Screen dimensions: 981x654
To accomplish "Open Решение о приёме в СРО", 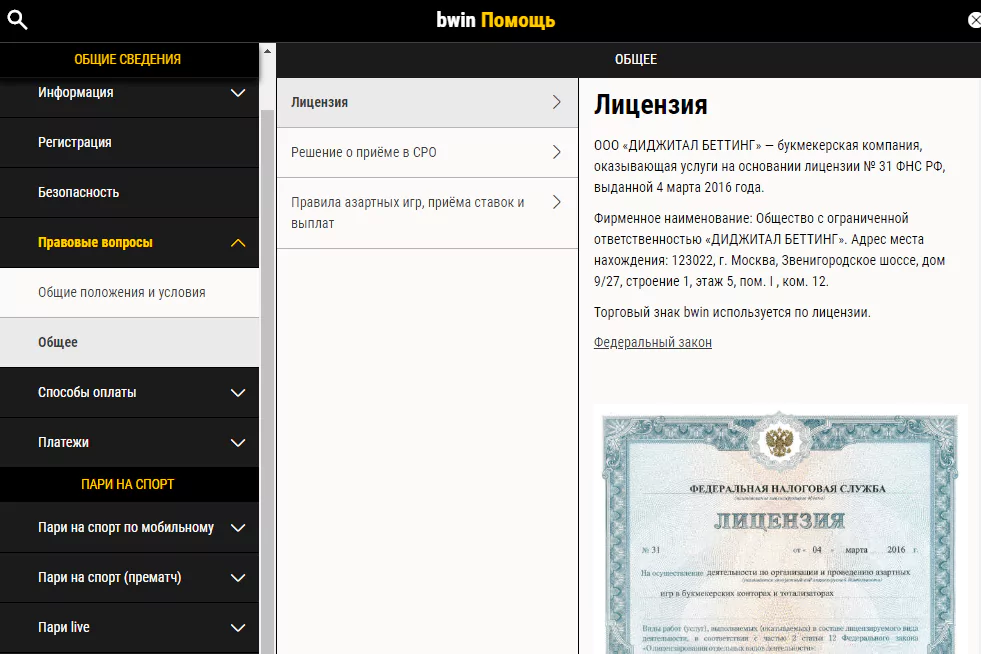I will point(427,153).
